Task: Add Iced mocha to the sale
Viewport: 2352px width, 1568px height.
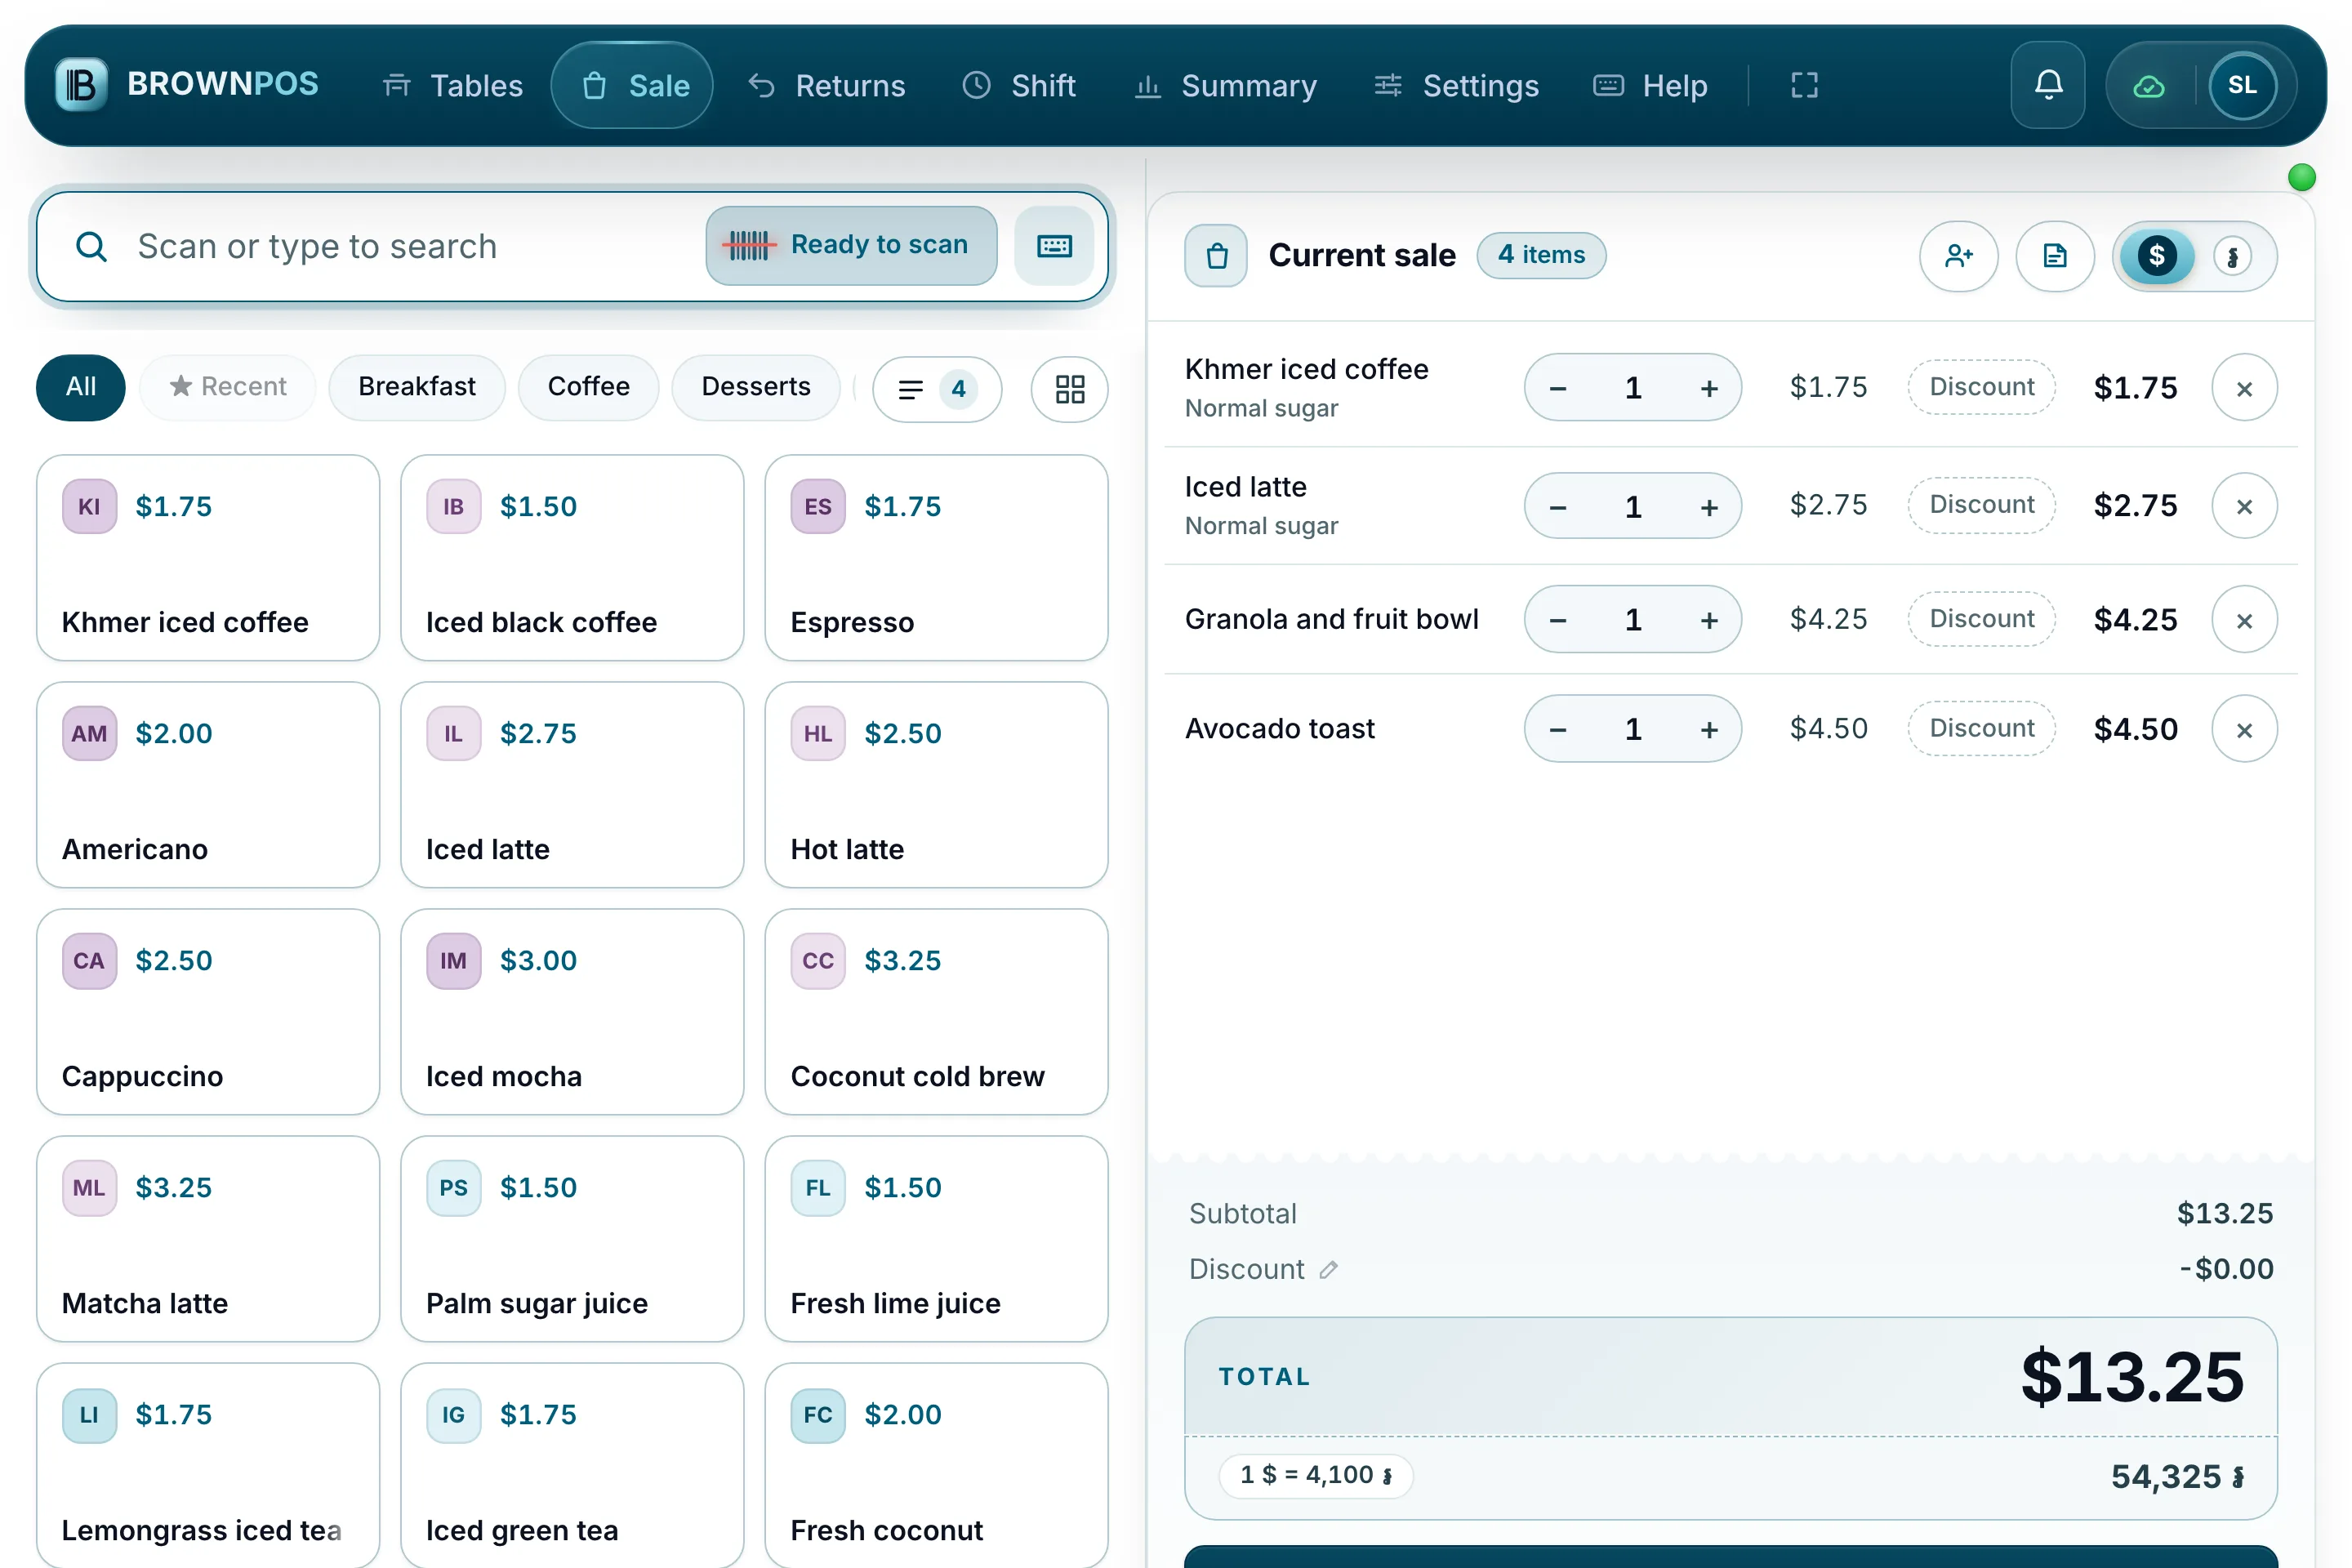Action: (x=572, y=1012)
